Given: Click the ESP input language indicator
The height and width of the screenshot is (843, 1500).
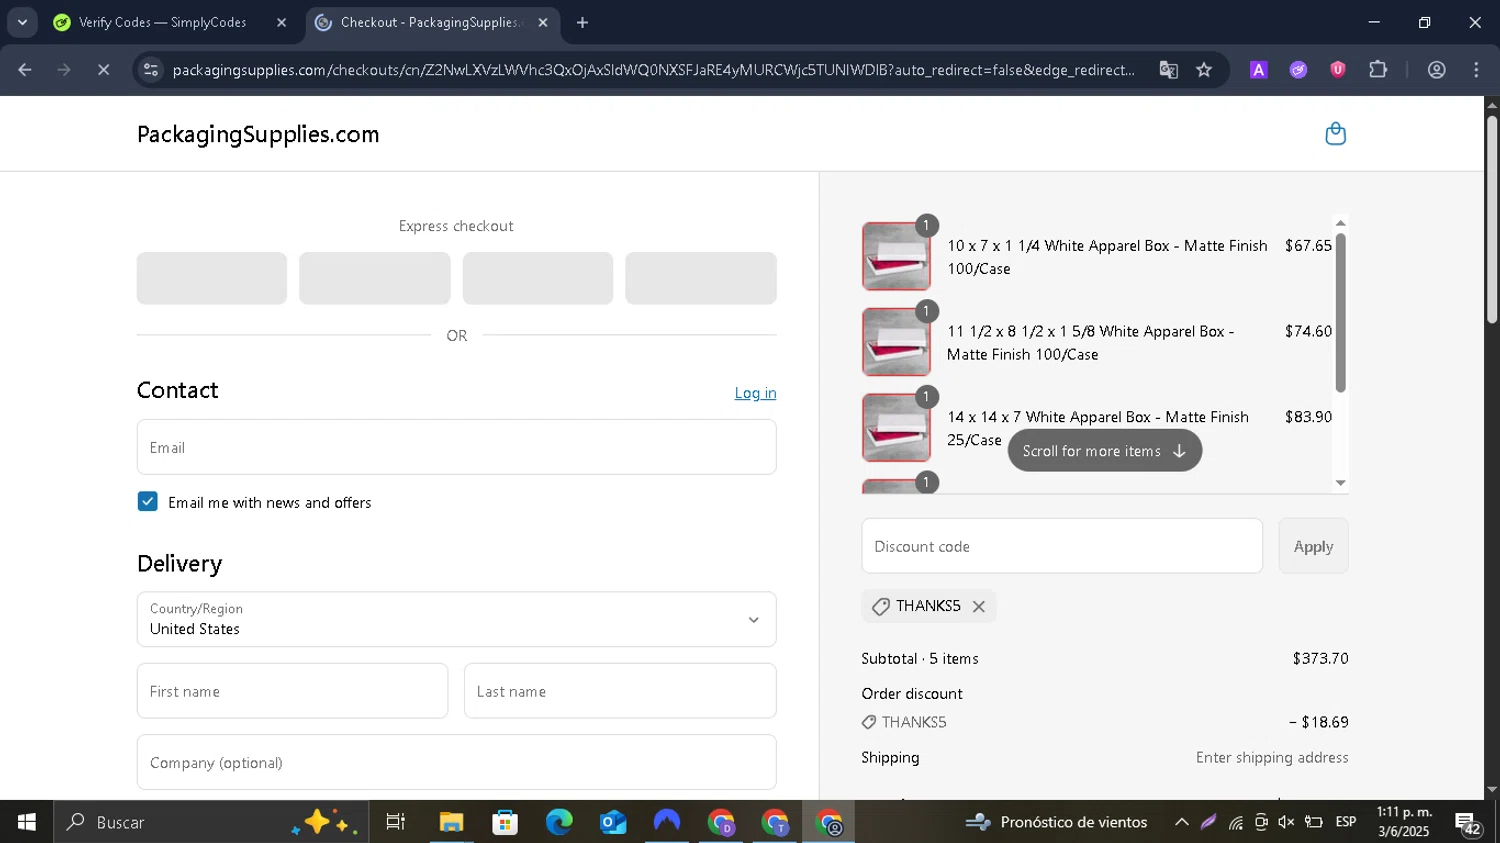Looking at the screenshot, I should coord(1346,822).
